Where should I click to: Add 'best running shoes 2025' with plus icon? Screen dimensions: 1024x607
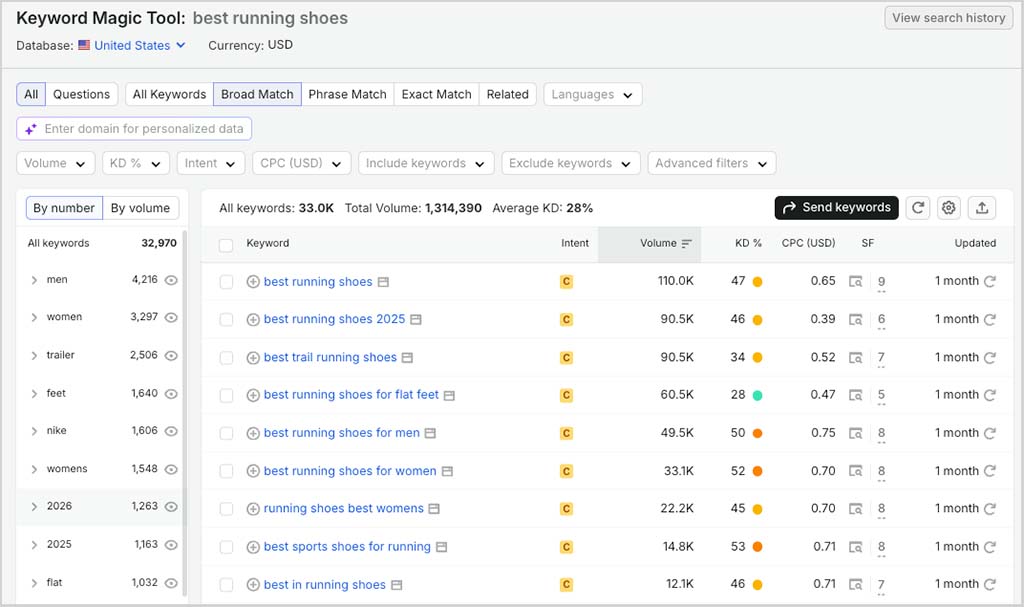[x=253, y=320]
